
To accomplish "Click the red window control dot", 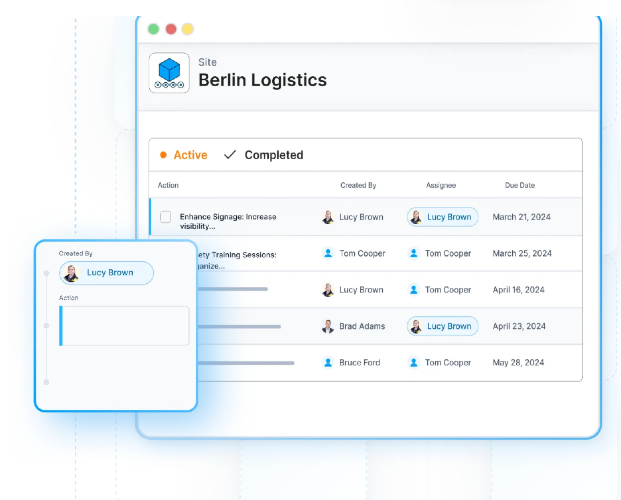I will click(171, 29).
